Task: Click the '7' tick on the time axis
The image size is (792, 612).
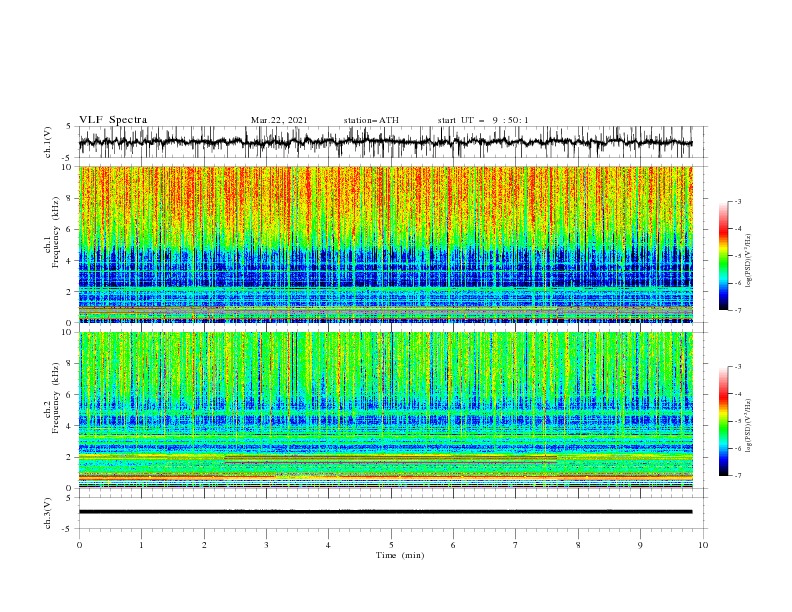Action: tap(516, 545)
